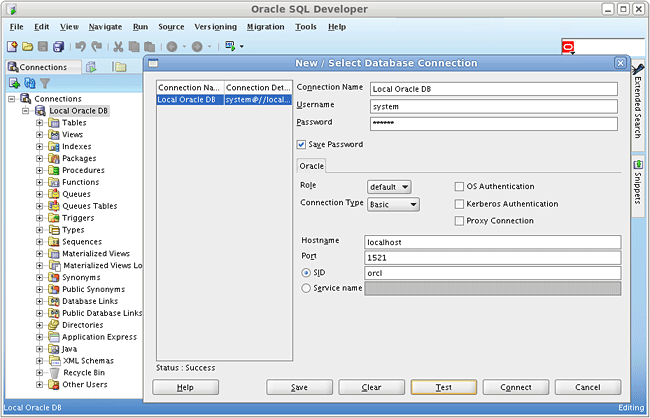650x418 pixels.
Task: Collapse the root Connections node
Action: tap(12, 99)
